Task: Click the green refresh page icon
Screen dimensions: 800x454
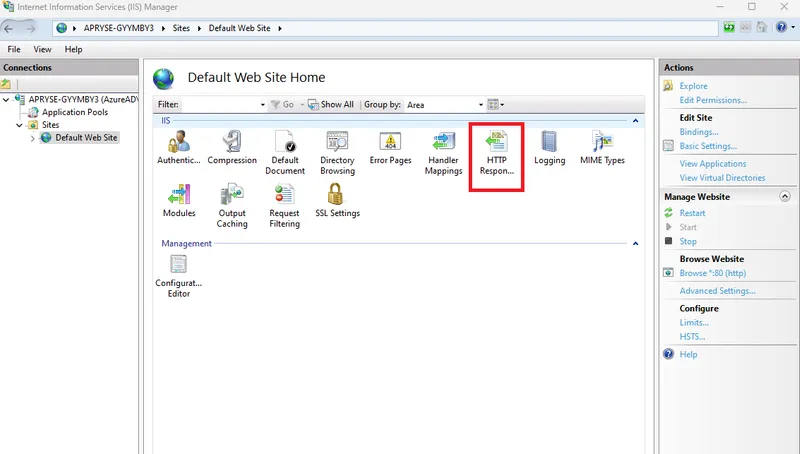Action: pyautogui.click(x=729, y=28)
